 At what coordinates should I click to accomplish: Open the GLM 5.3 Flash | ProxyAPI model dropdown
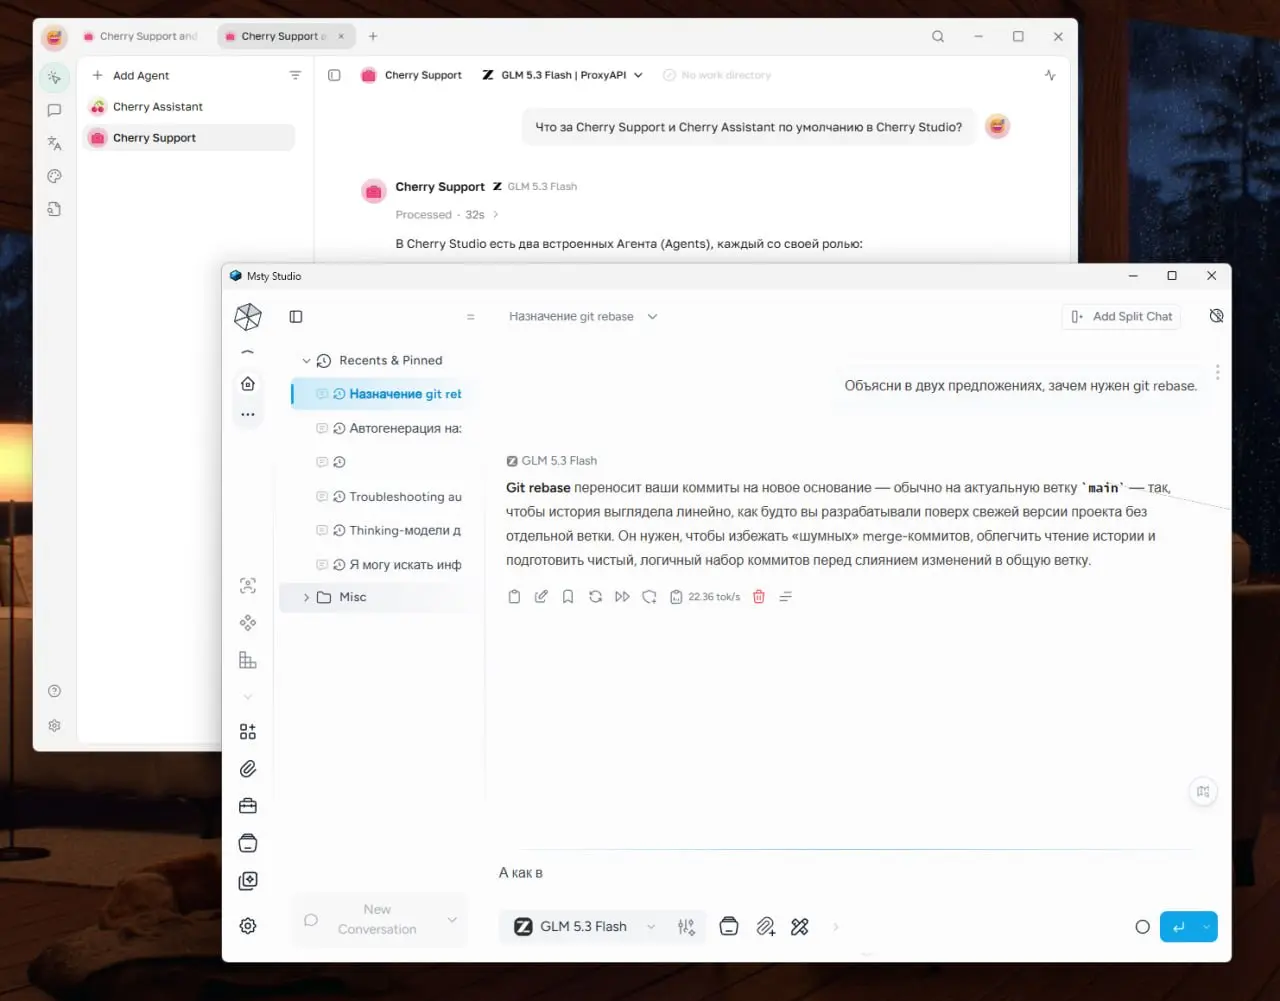click(563, 75)
